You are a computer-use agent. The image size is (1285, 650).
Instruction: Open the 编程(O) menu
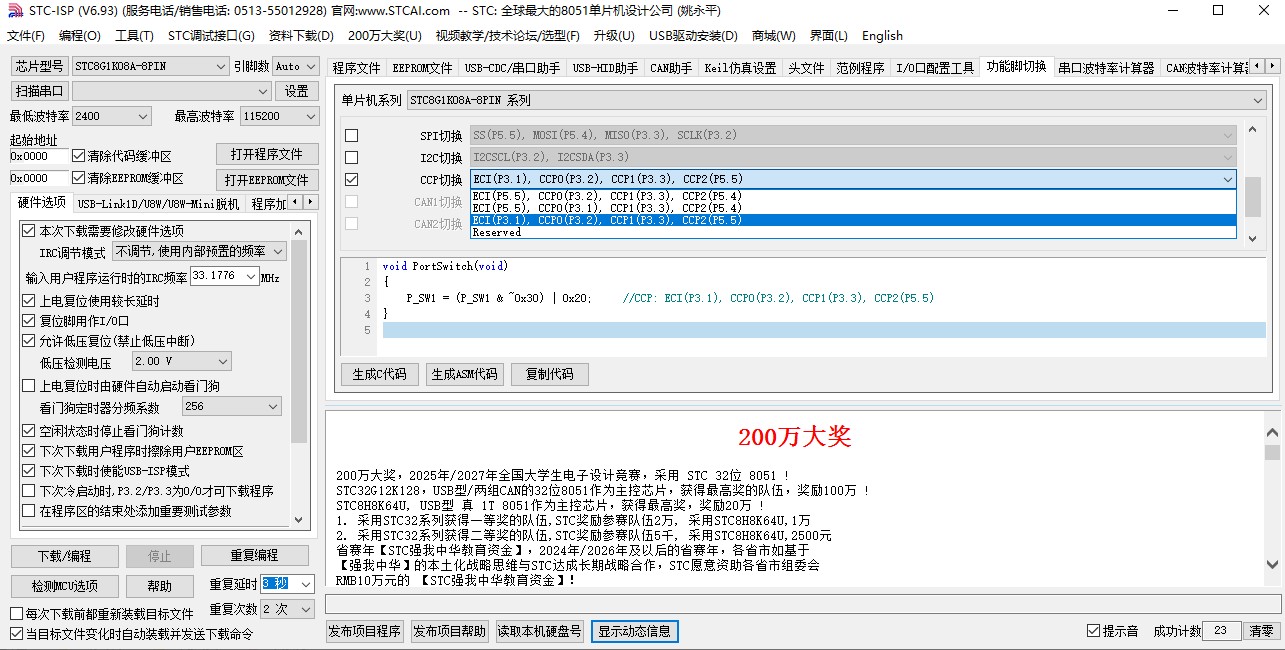tap(80, 35)
